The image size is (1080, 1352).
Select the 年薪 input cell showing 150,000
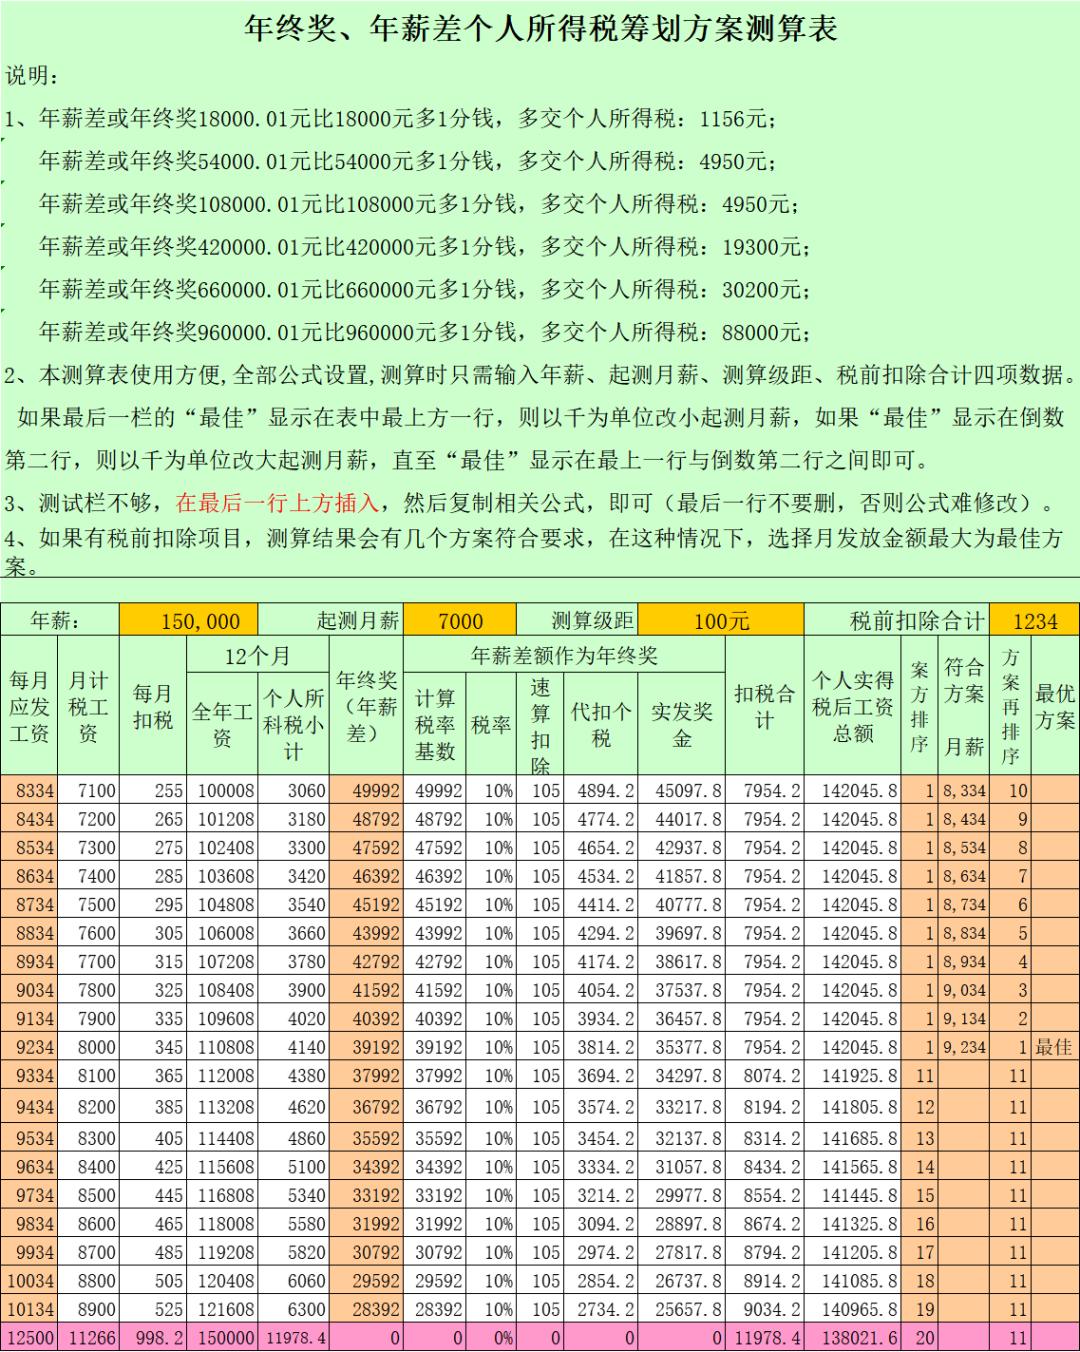[190, 621]
